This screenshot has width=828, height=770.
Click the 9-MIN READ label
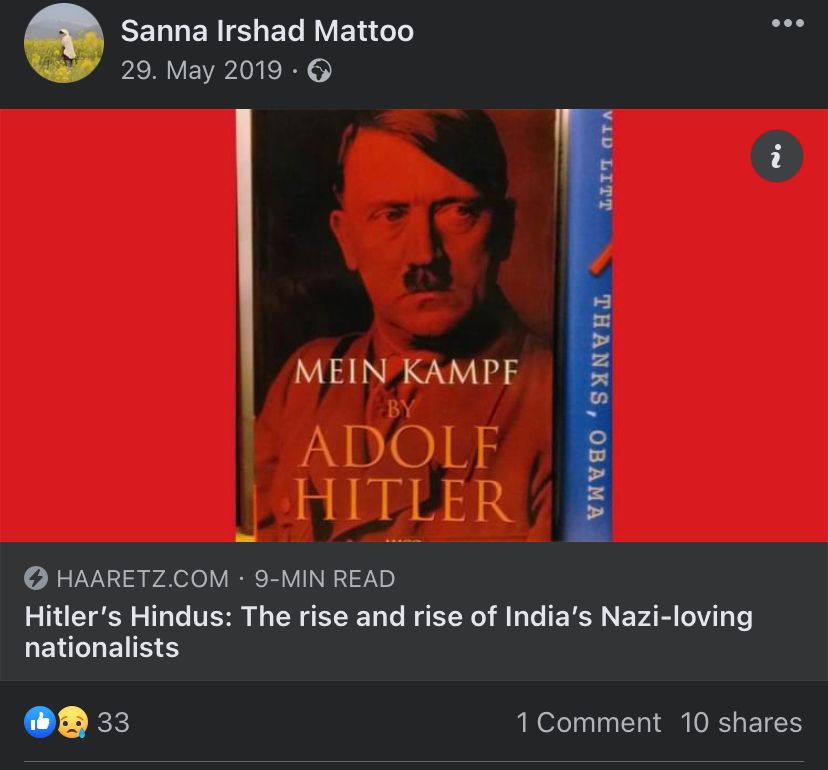coord(325,578)
